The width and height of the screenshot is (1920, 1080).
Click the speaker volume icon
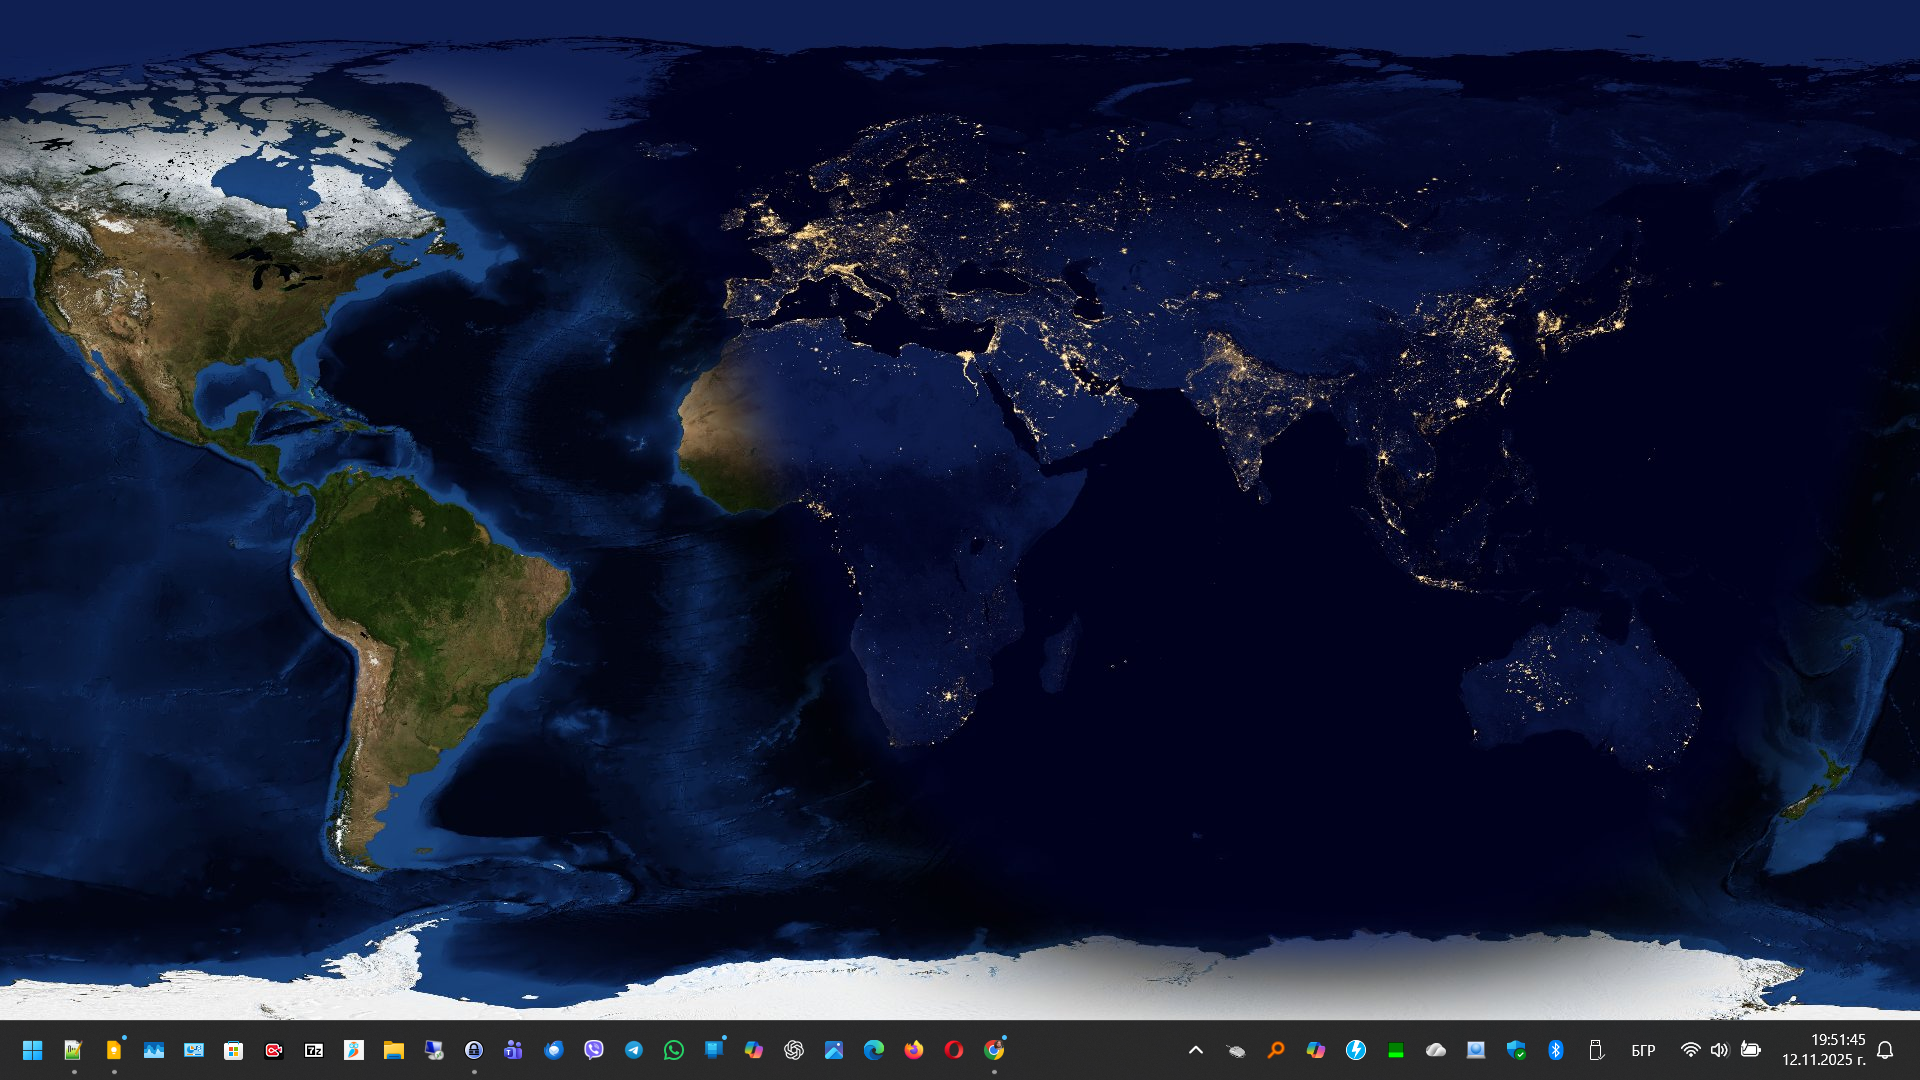1719,1050
